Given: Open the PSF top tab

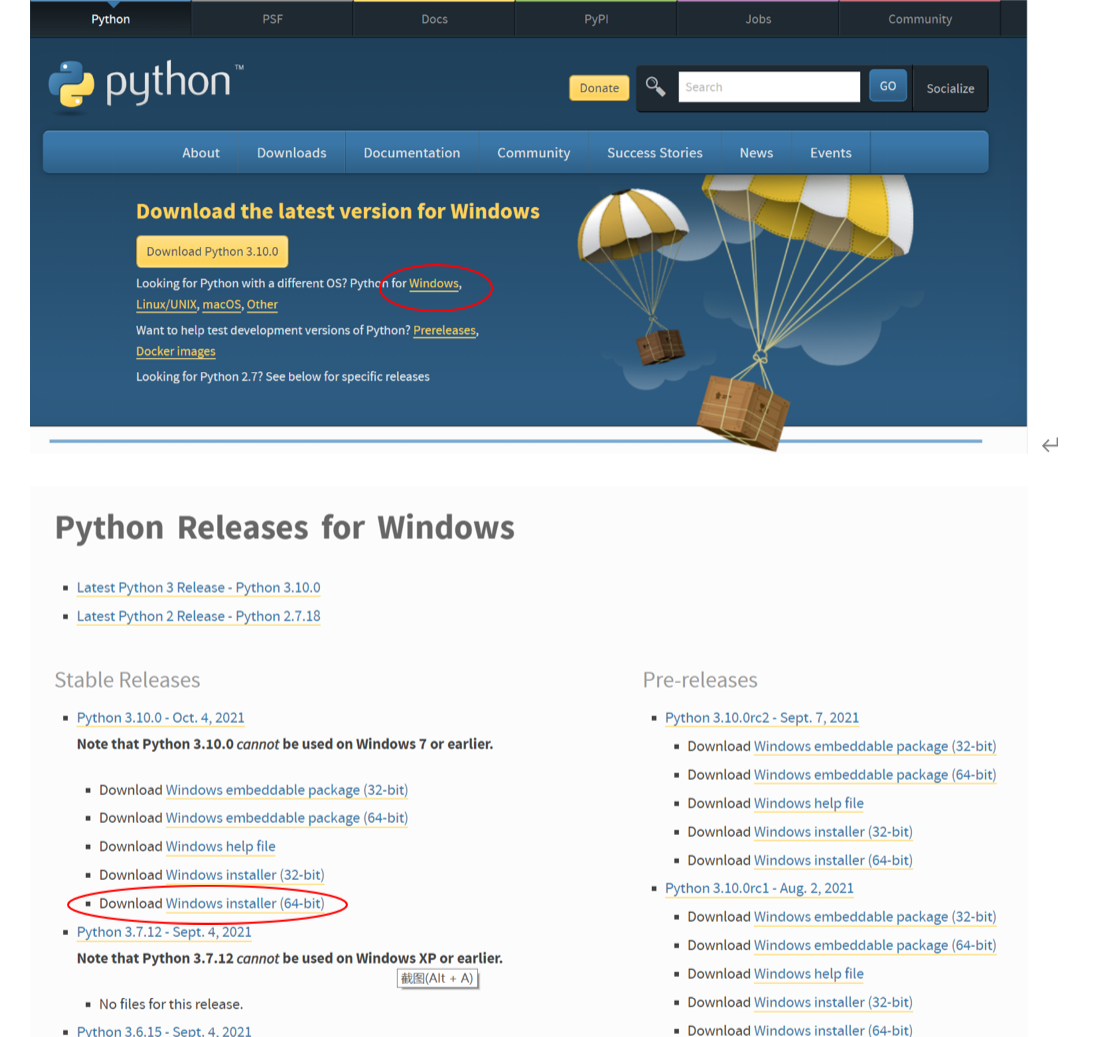Looking at the screenshot, I should tap(273, 19).
